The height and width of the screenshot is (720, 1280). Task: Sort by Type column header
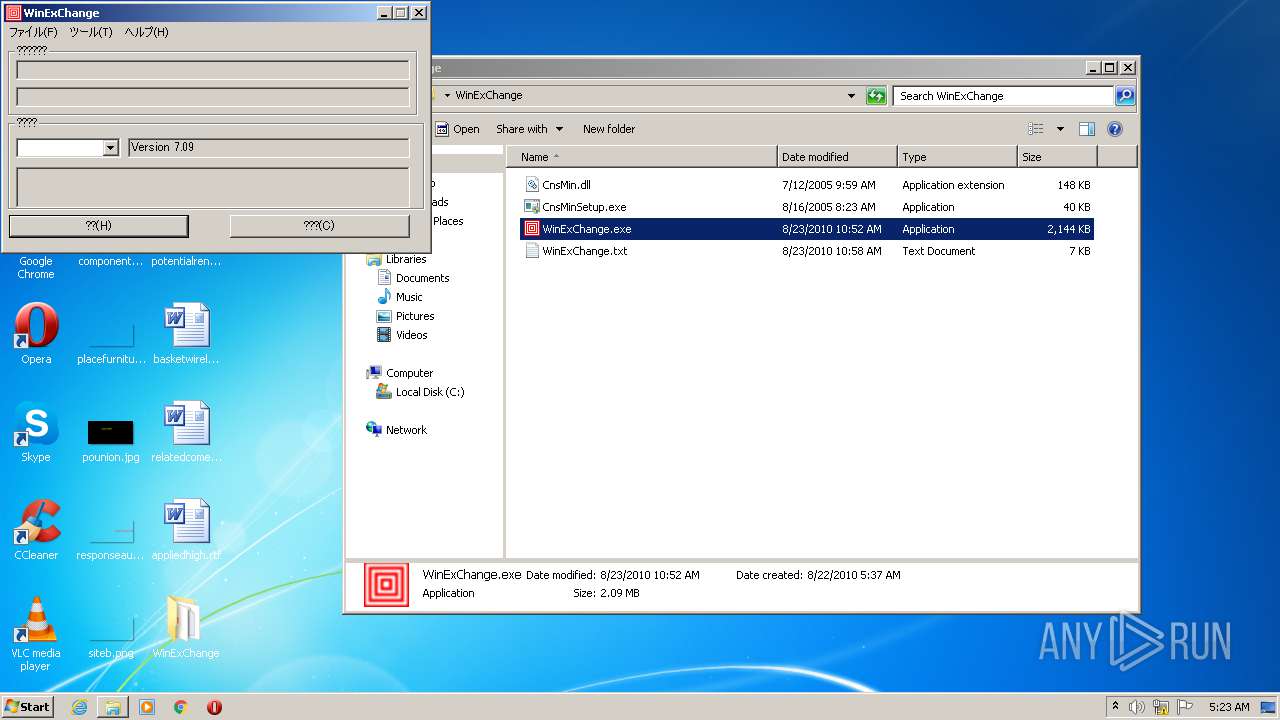pos(957,157)
